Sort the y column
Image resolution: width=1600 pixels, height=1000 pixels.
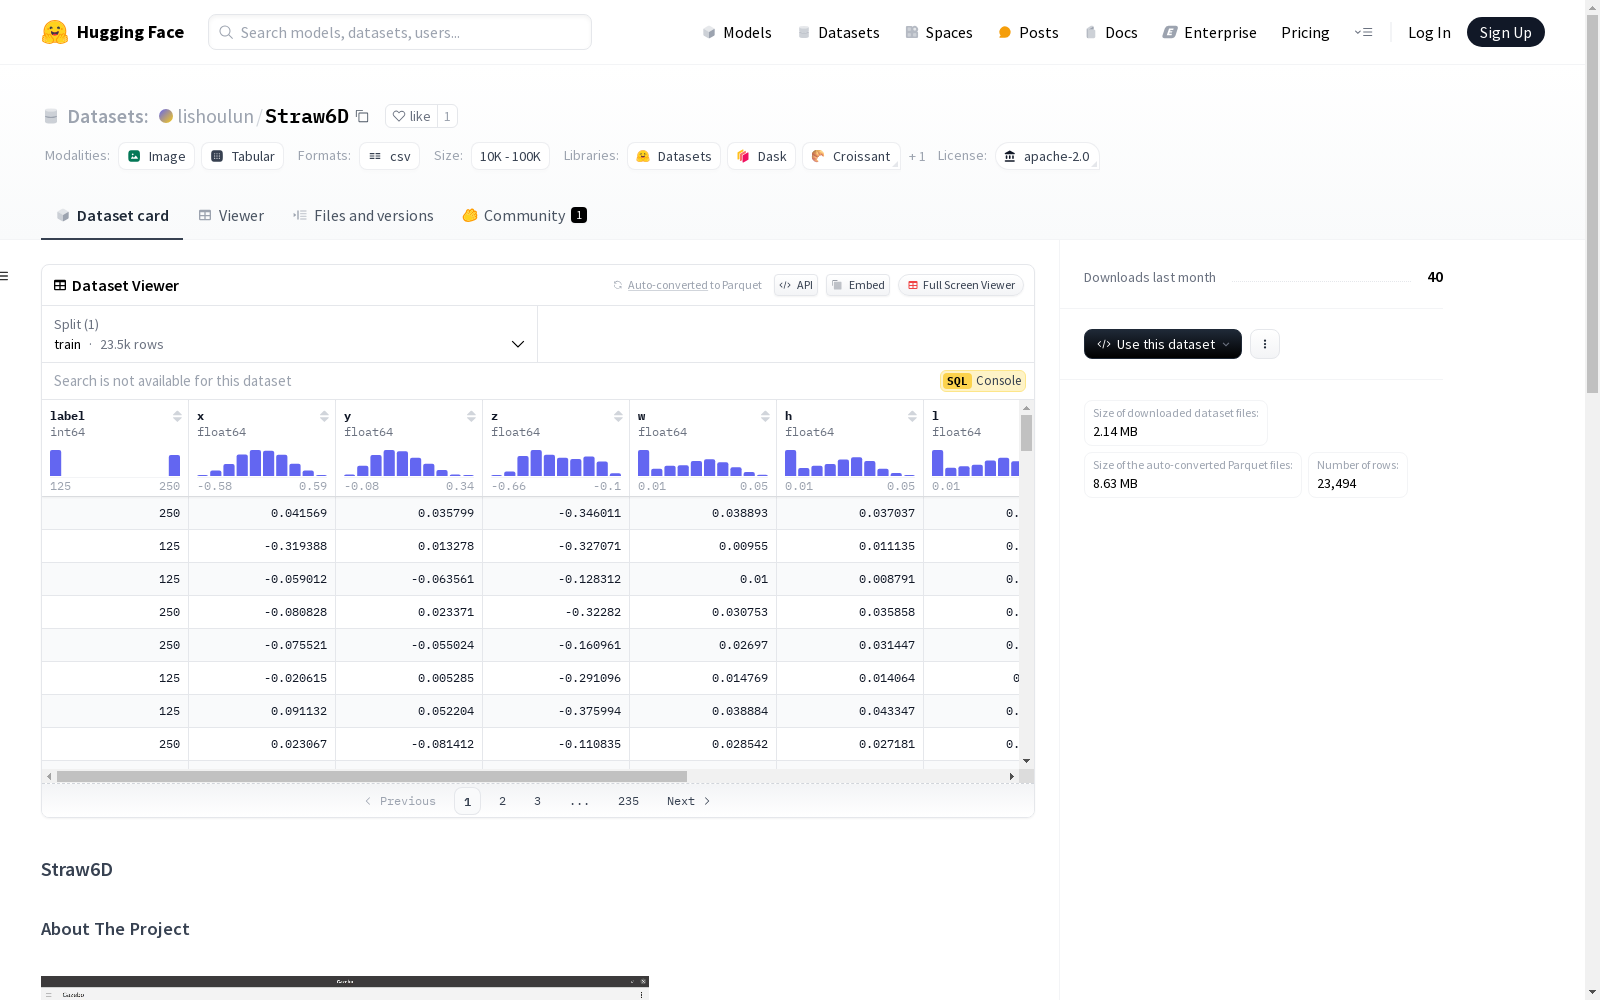point(471,416)
